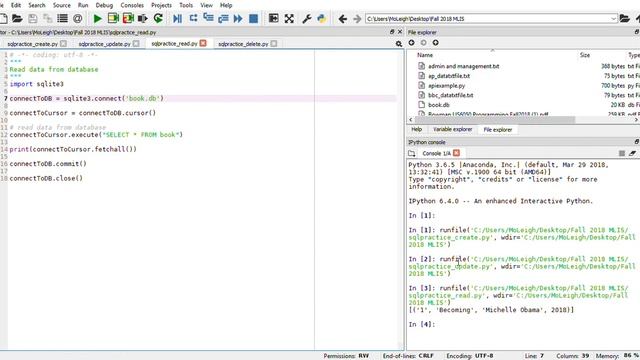Close the sqlpractice_create.py tab
Screen dimensions: 640x360
point(63,43)
